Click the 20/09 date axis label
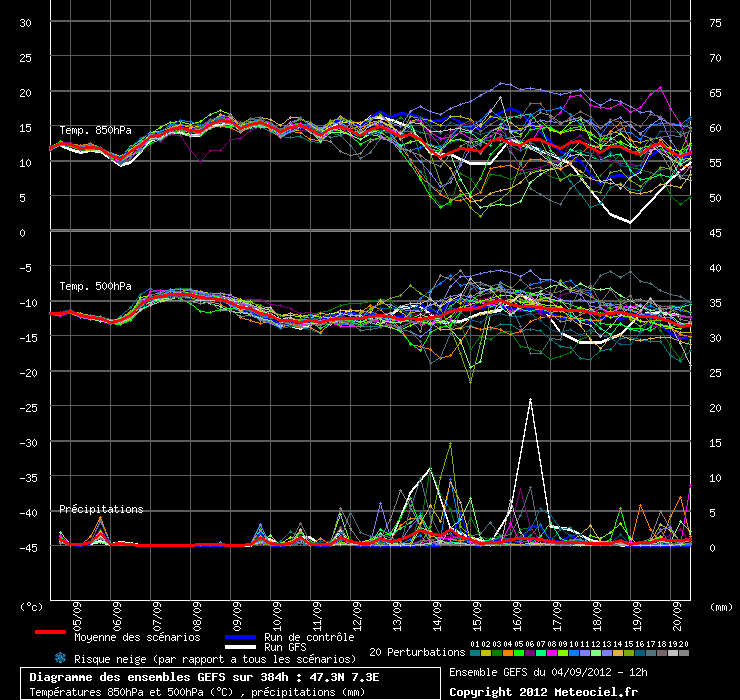This screenshot has width=740, height=700. [x=677, y=611]
